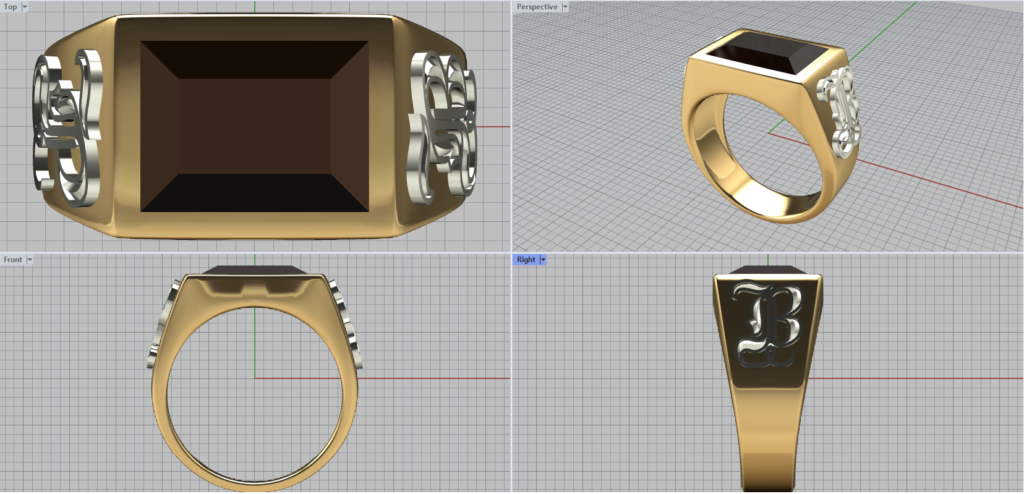Screen dimensions: 1024x494
Task: Open the Right viewport dropdown arrow
Action: click(542, 259)
